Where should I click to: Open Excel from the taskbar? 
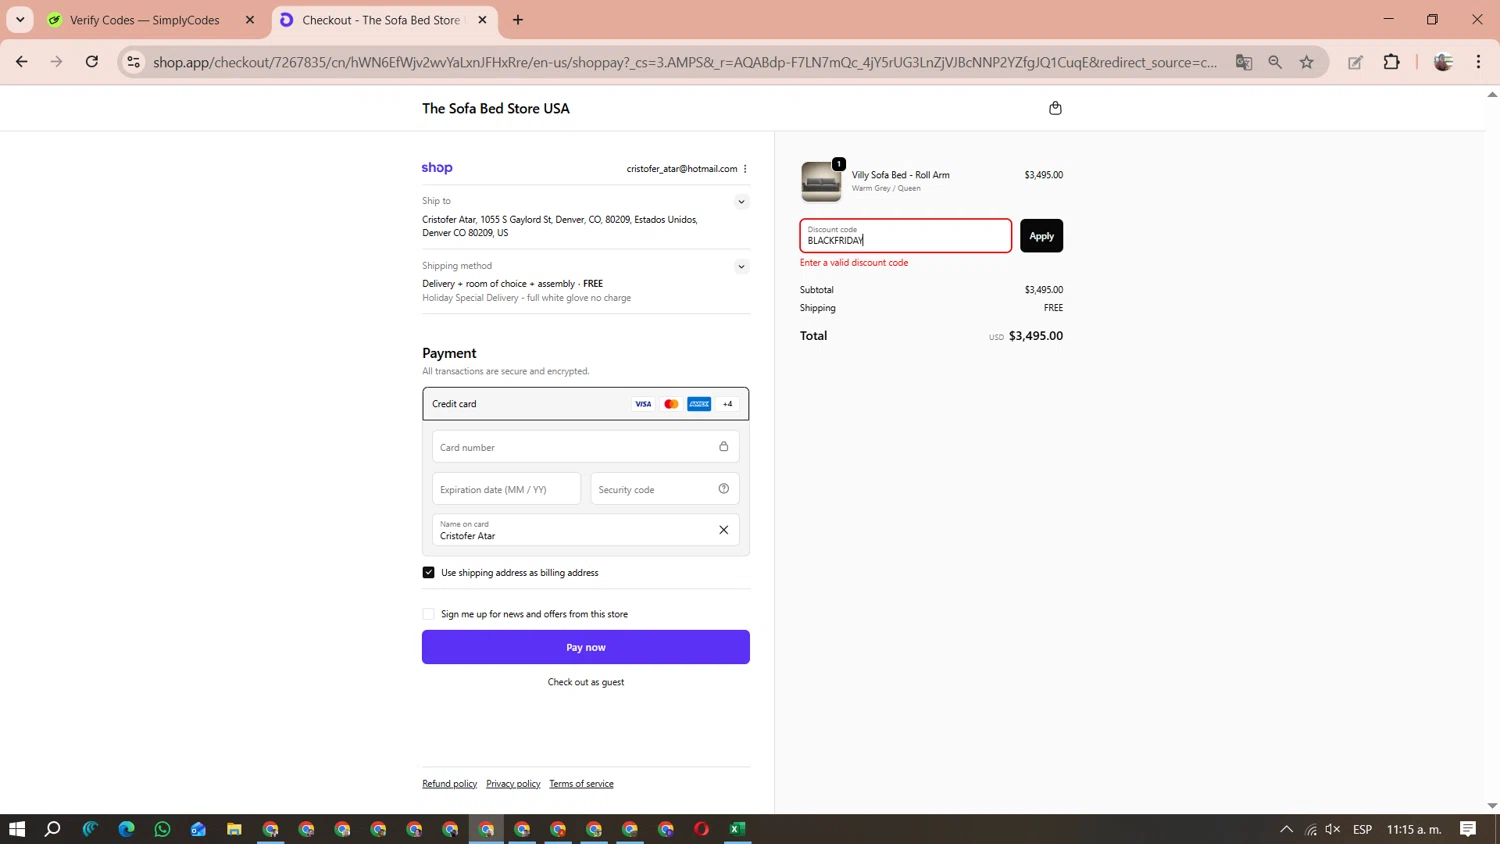[738, 829]
